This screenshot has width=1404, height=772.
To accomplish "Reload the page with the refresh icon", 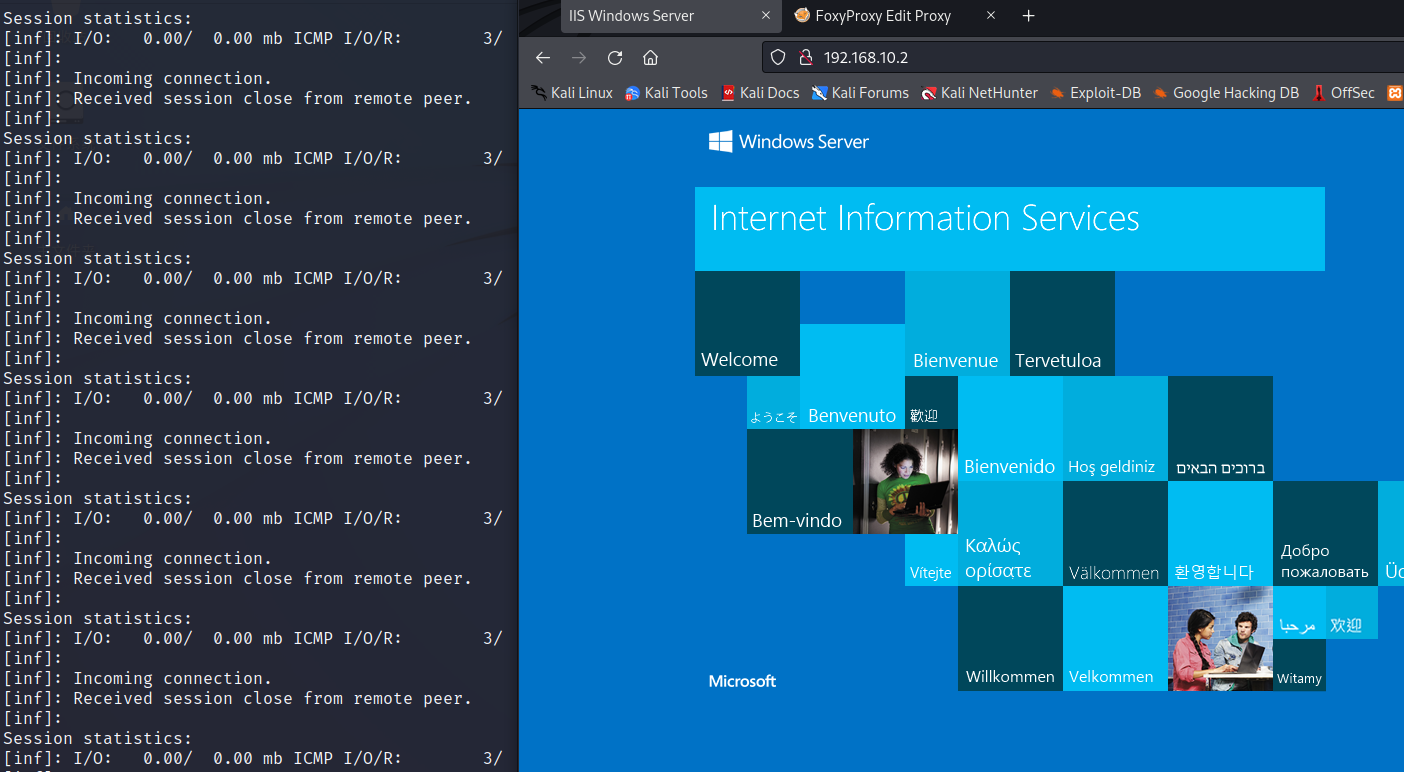I will (615, 57).
